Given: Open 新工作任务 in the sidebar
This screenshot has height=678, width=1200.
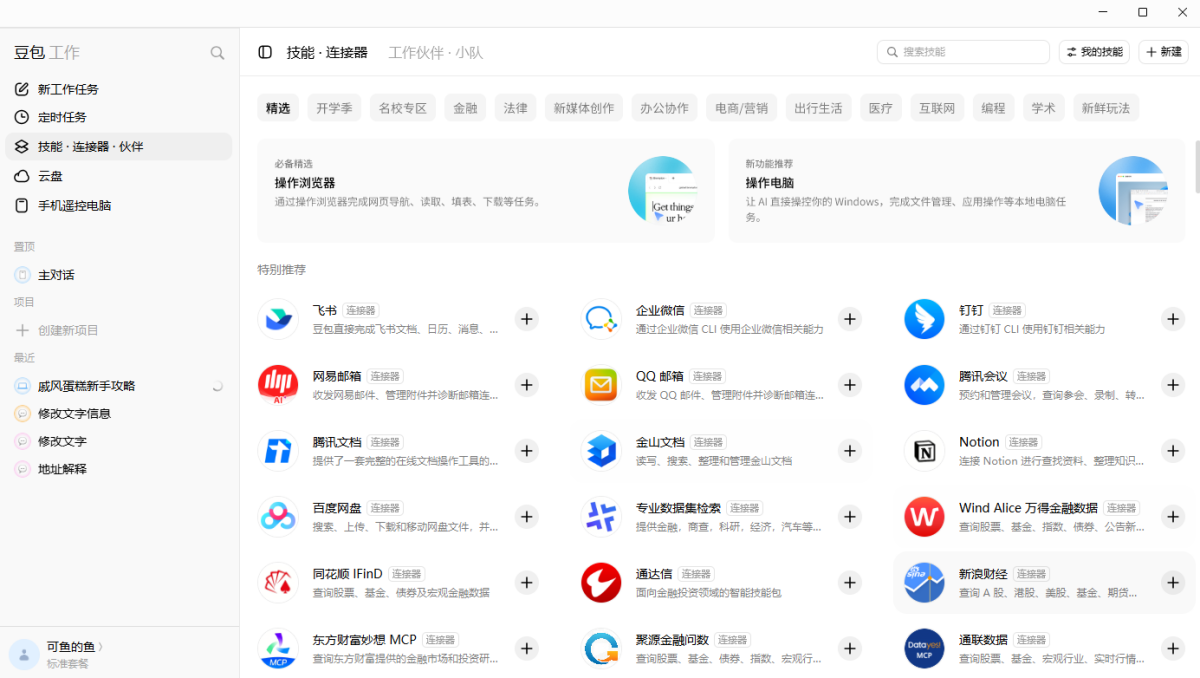Looking at the screenshot, I should [119, 89].
